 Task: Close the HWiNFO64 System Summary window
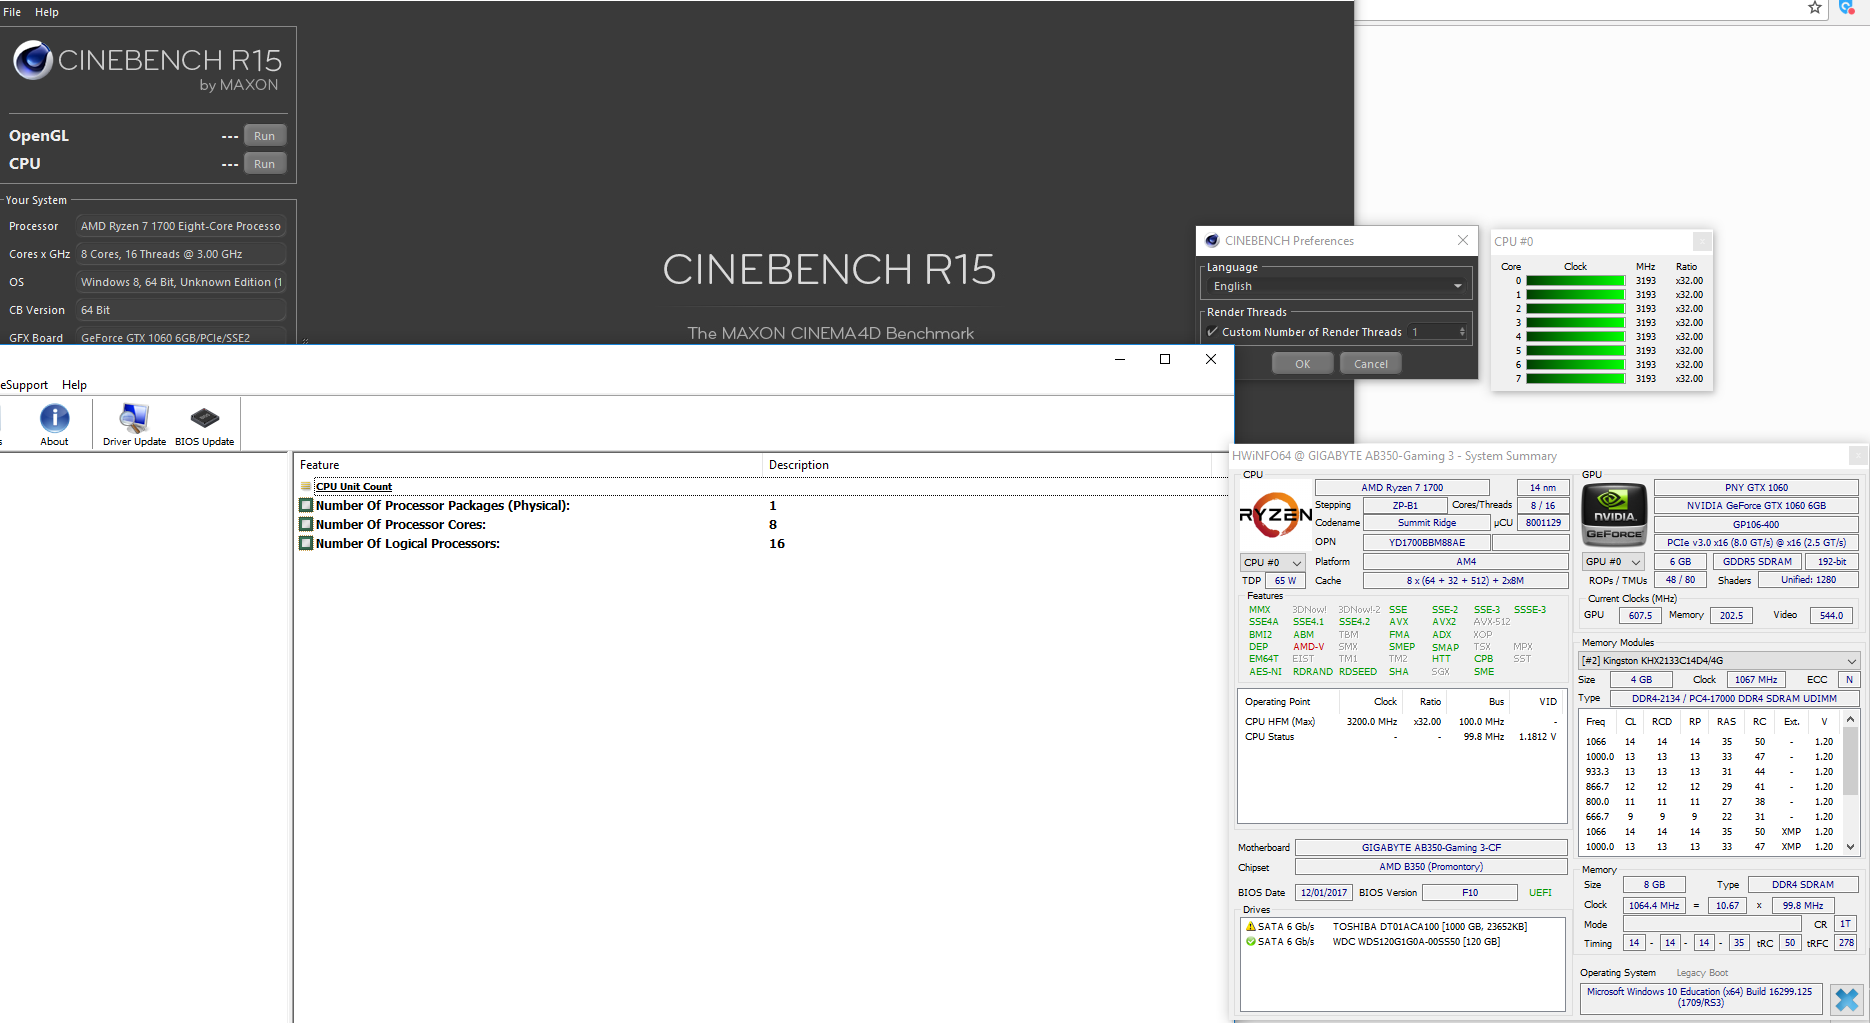coord(1858,456)
